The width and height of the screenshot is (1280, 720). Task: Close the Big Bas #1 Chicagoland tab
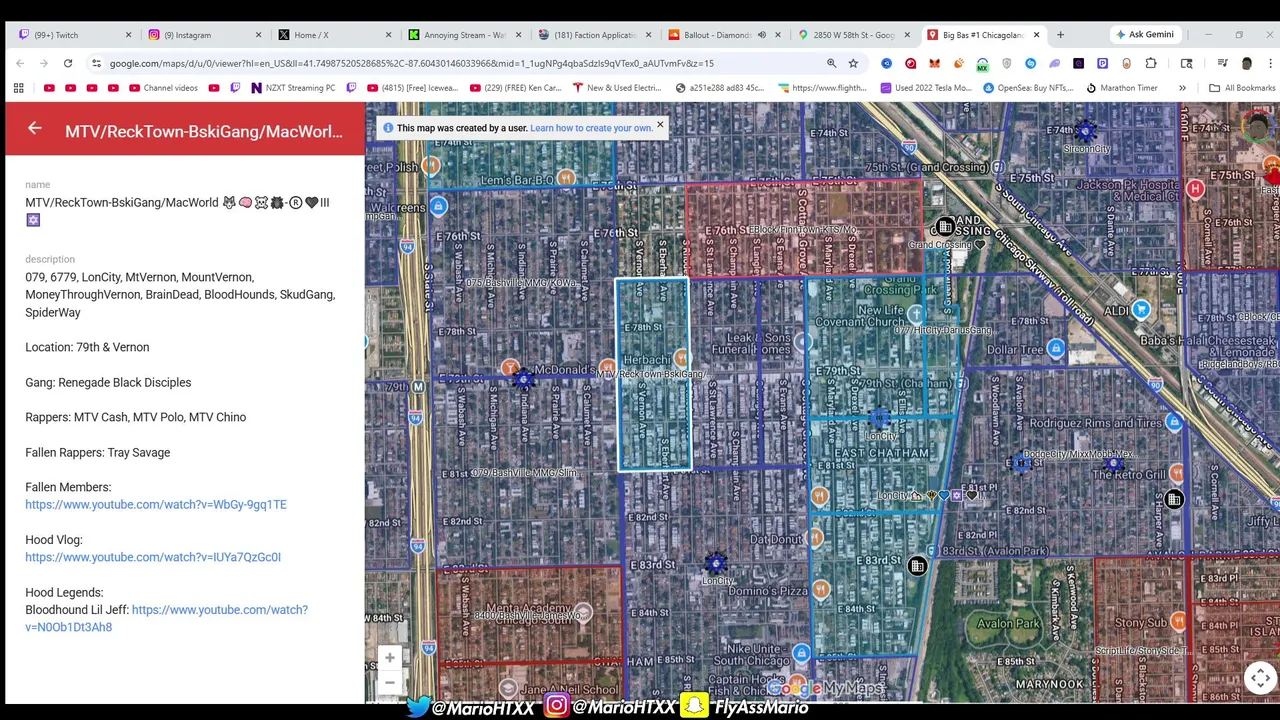pyautogui.click(x=1036, y=35)
